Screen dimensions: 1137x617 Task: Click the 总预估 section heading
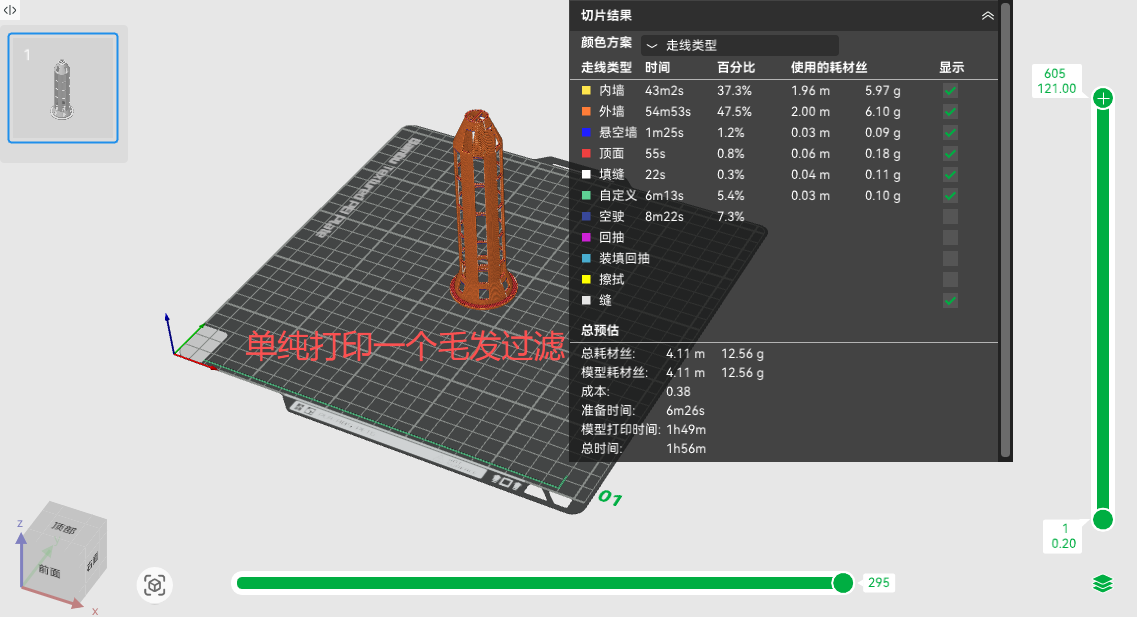[600, 331]
